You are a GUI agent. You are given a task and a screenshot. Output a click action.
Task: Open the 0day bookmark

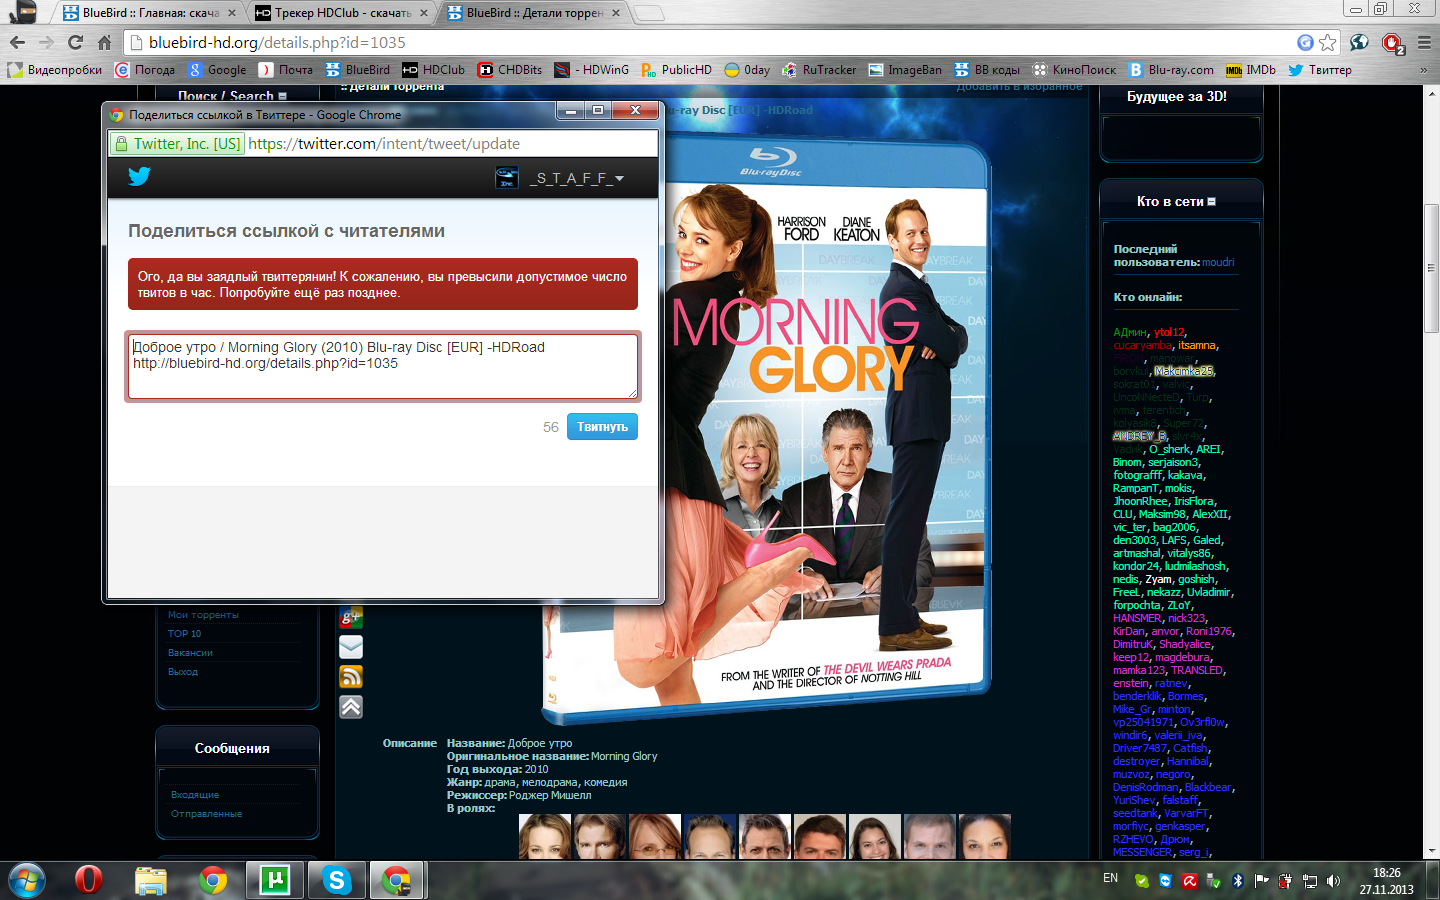(747, 70)
